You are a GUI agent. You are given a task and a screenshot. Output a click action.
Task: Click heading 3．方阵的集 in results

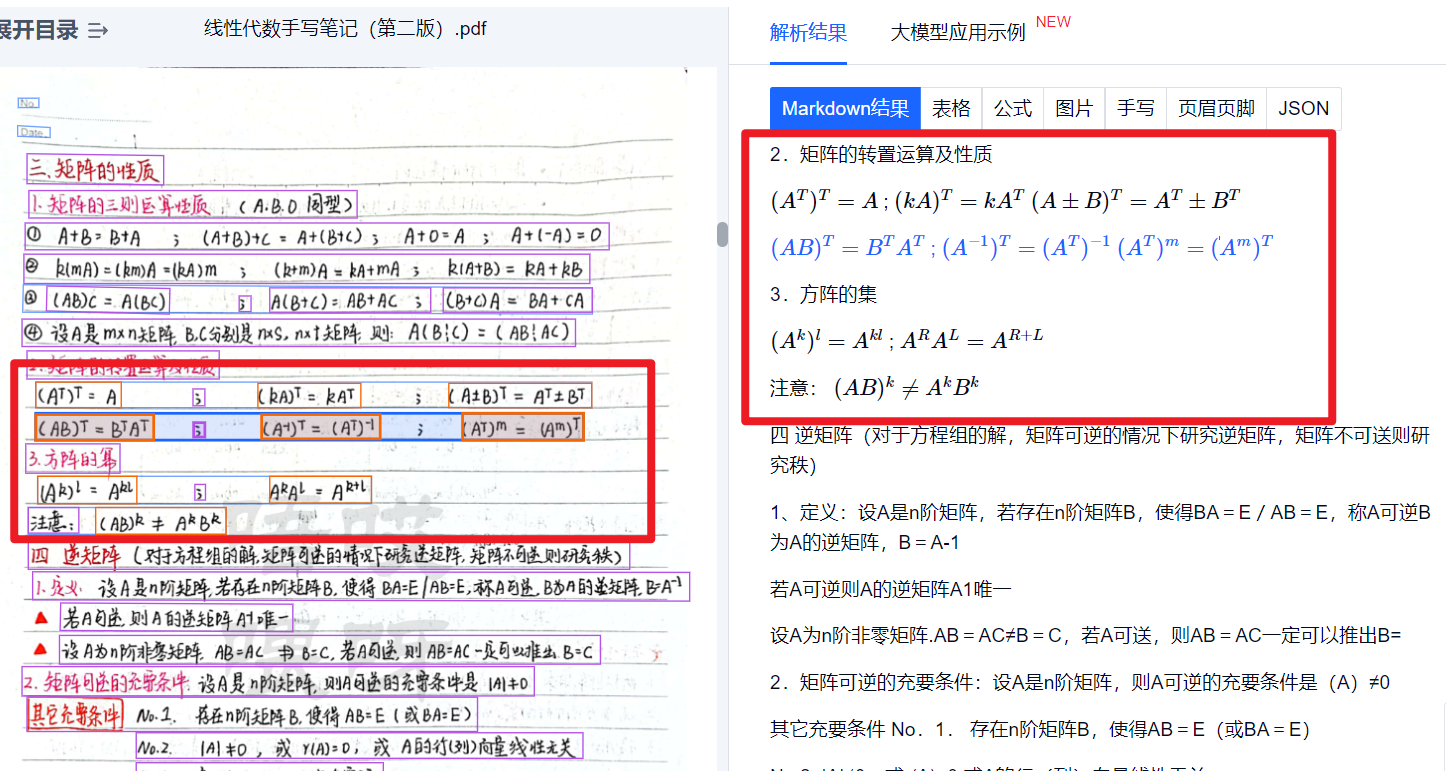(x=823, y=294)
